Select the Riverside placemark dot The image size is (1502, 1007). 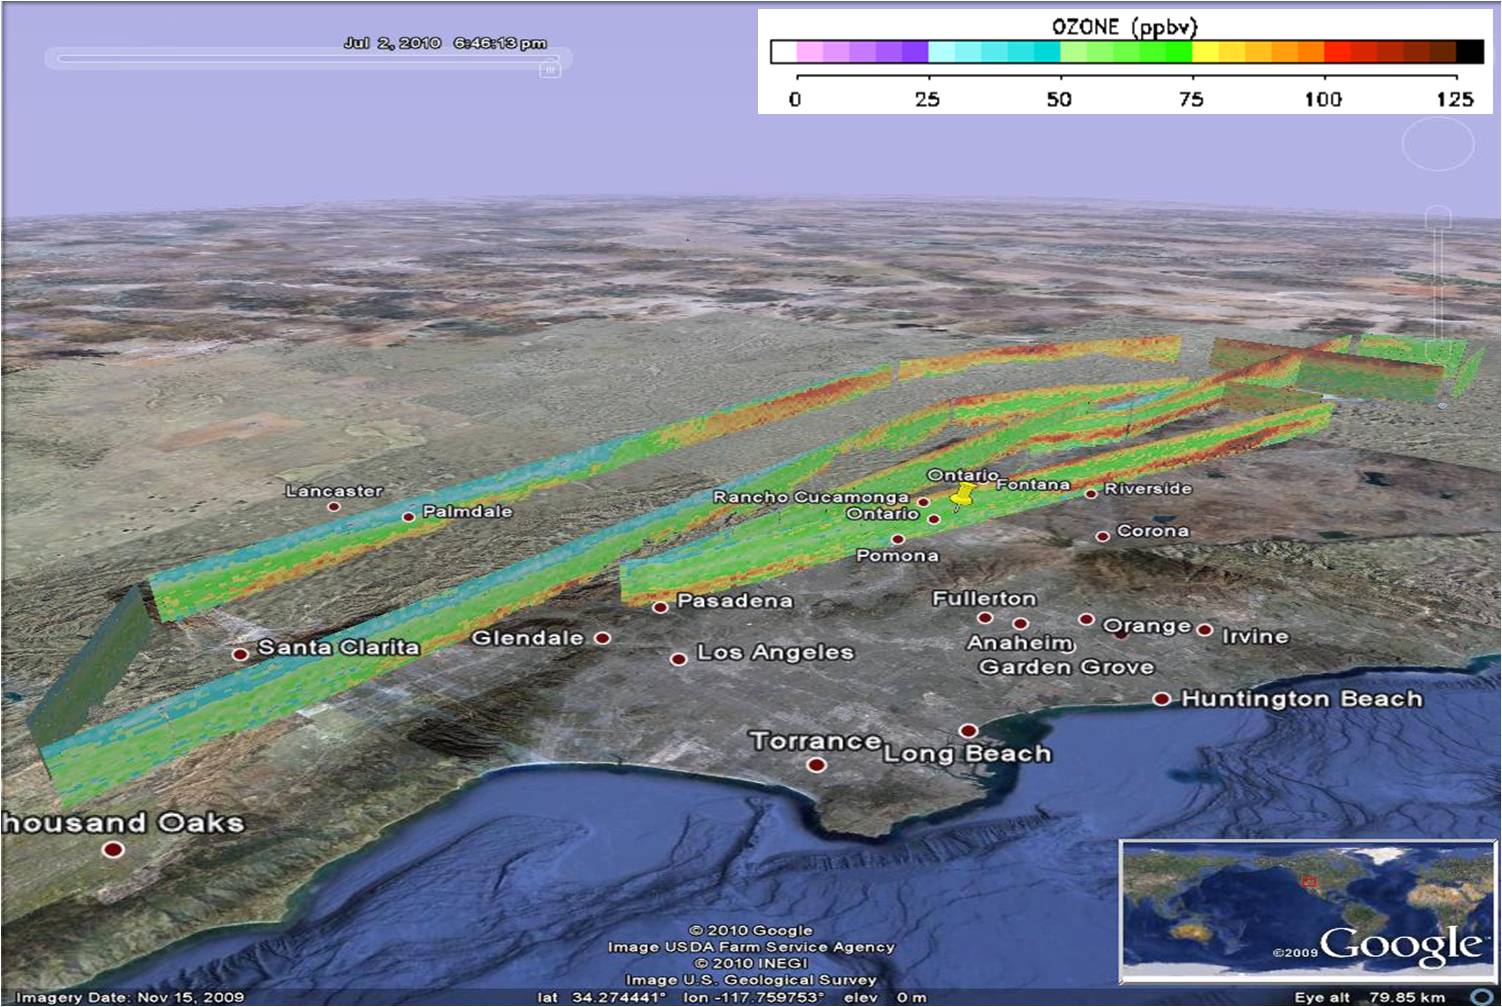pos(1091,493)
